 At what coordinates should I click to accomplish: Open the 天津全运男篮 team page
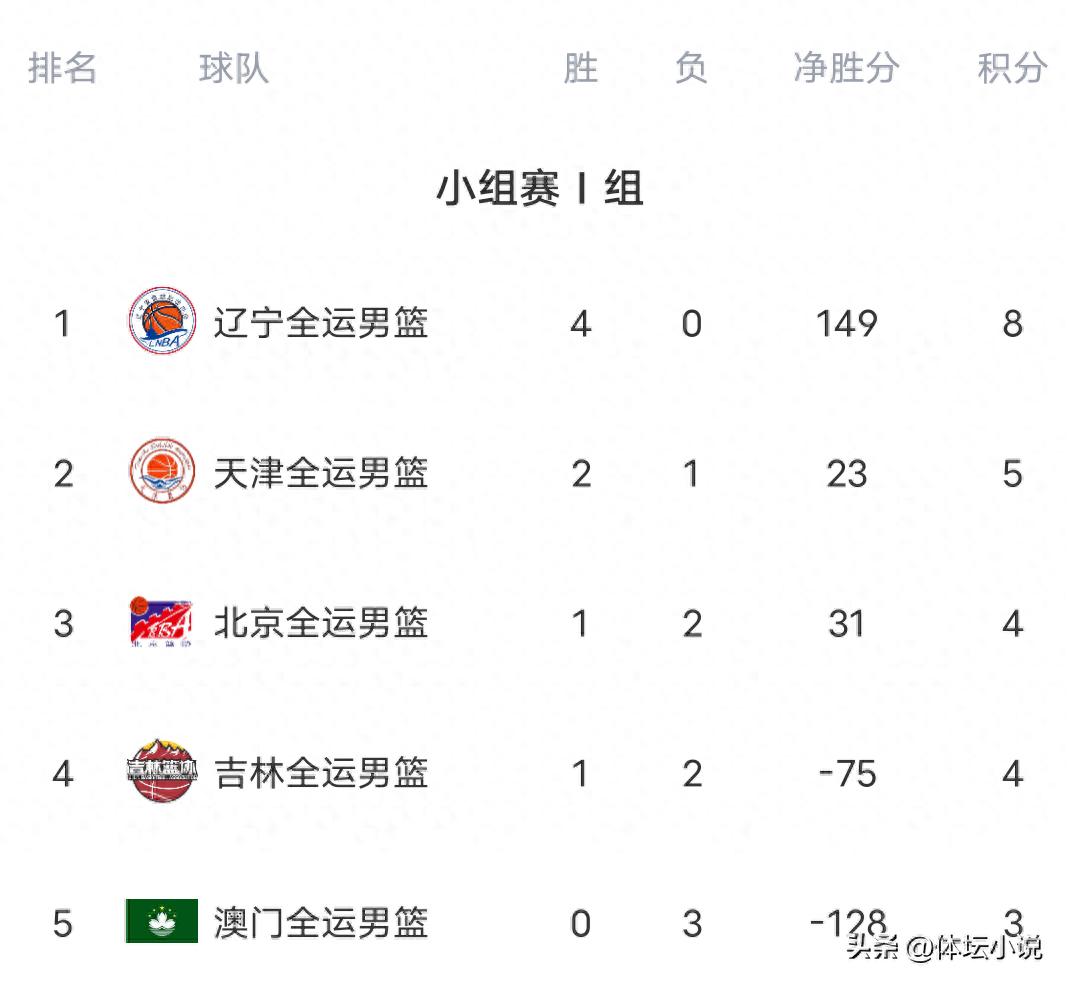point(321,473)
